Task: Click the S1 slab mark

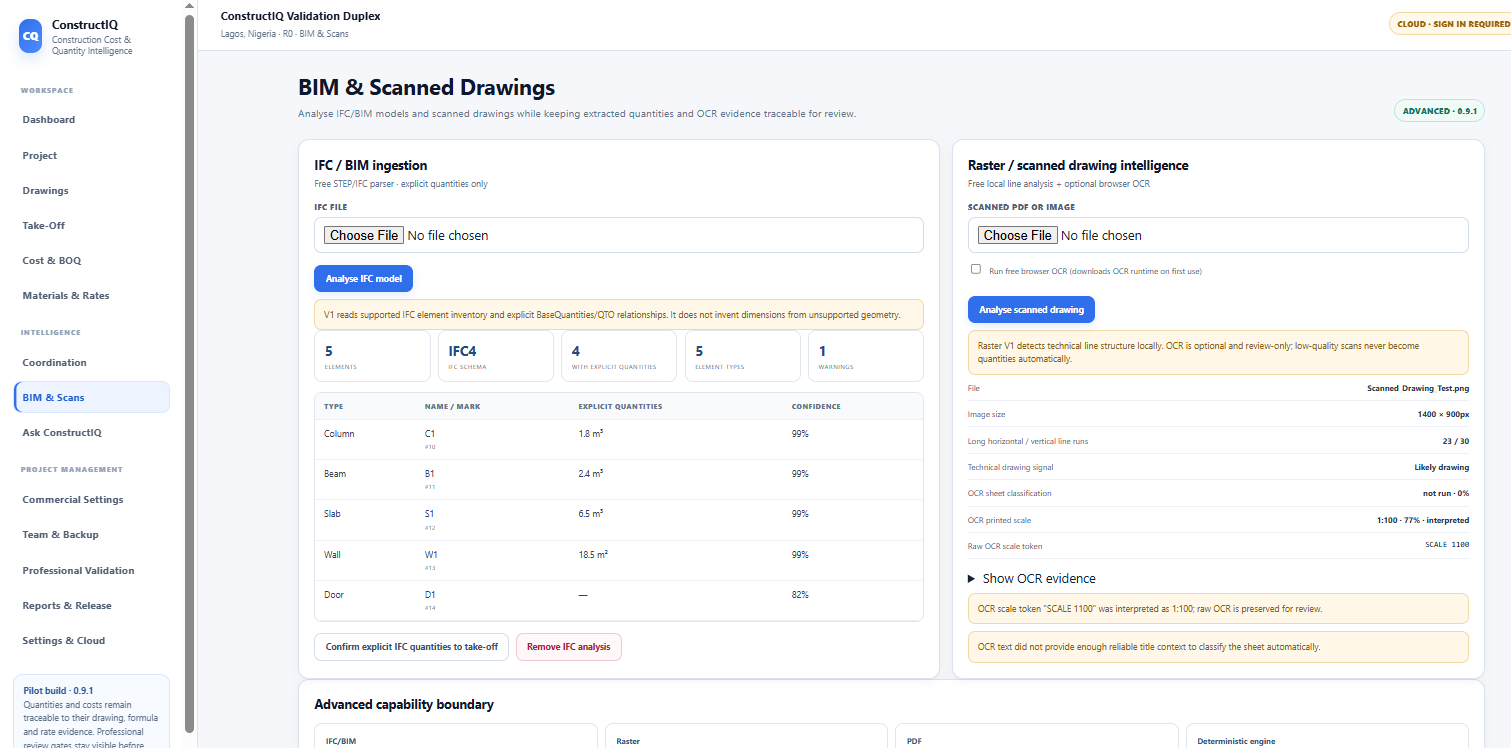Action: pos(431,514)
